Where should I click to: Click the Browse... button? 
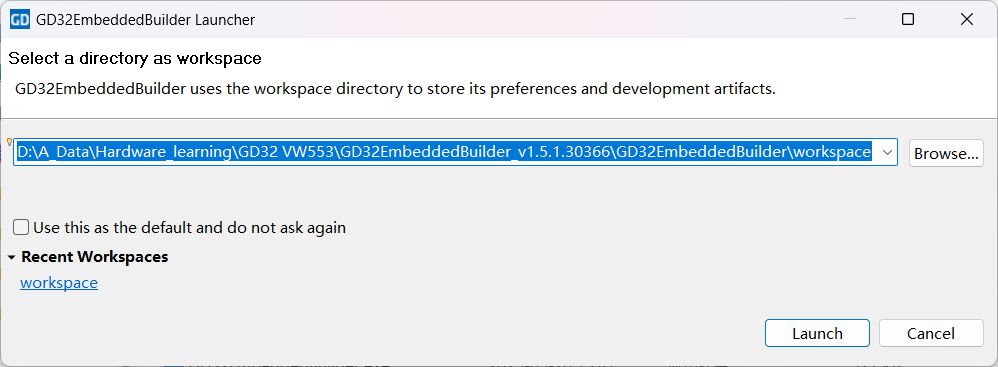click(x=946, y=153)
